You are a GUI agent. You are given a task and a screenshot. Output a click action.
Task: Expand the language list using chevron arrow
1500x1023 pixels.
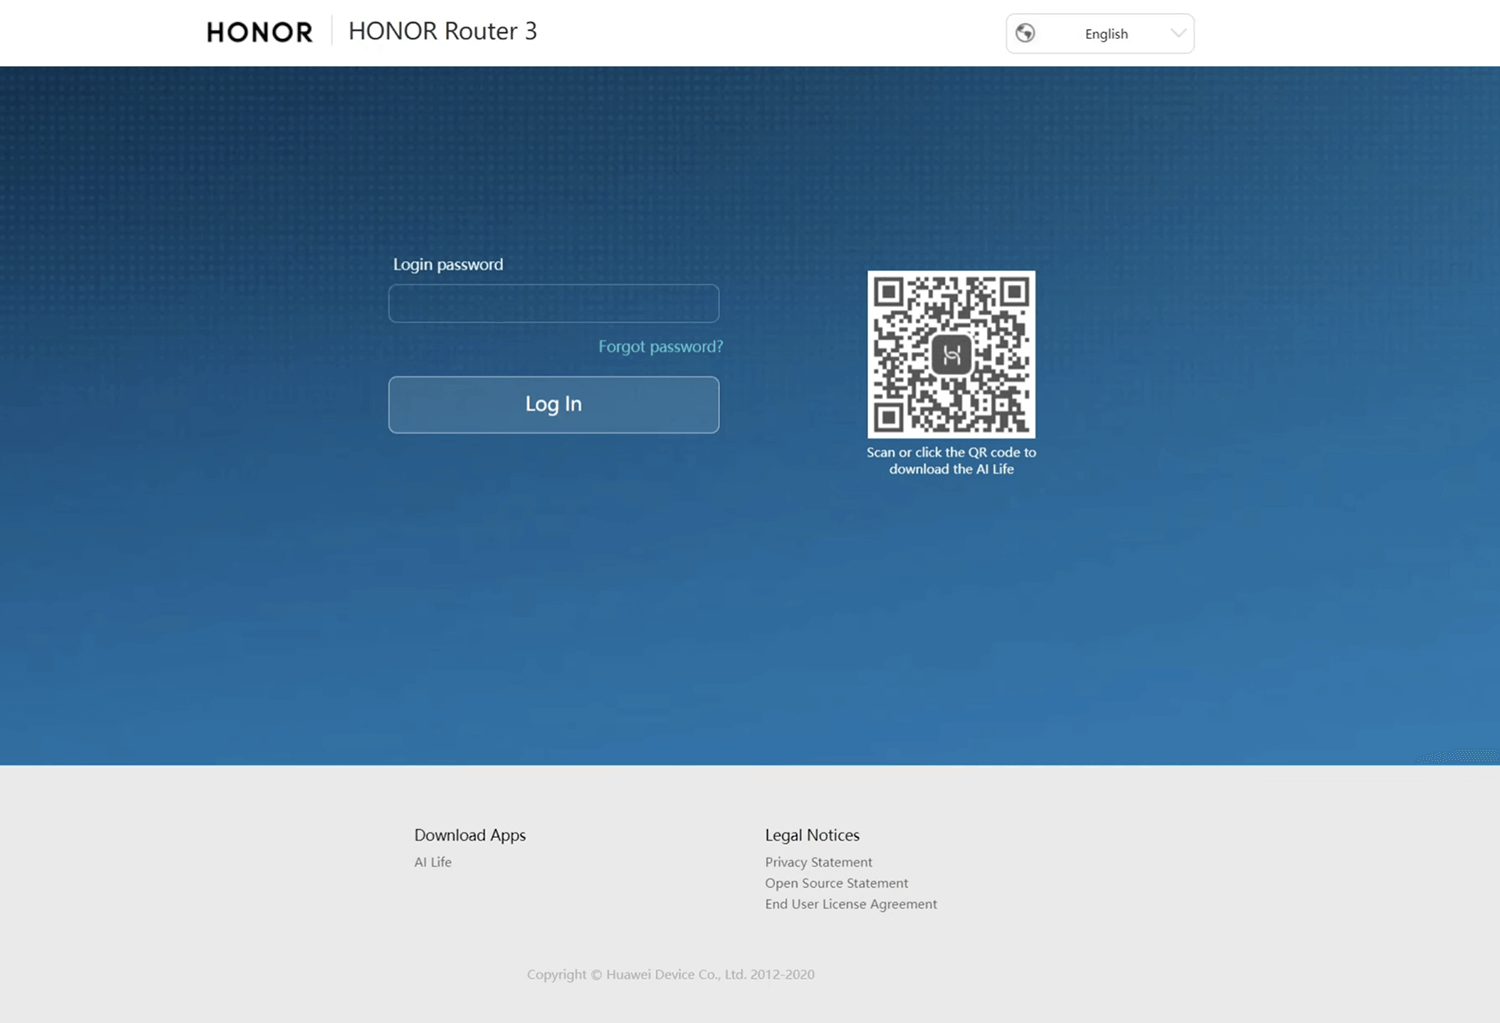coord(1178,33)
